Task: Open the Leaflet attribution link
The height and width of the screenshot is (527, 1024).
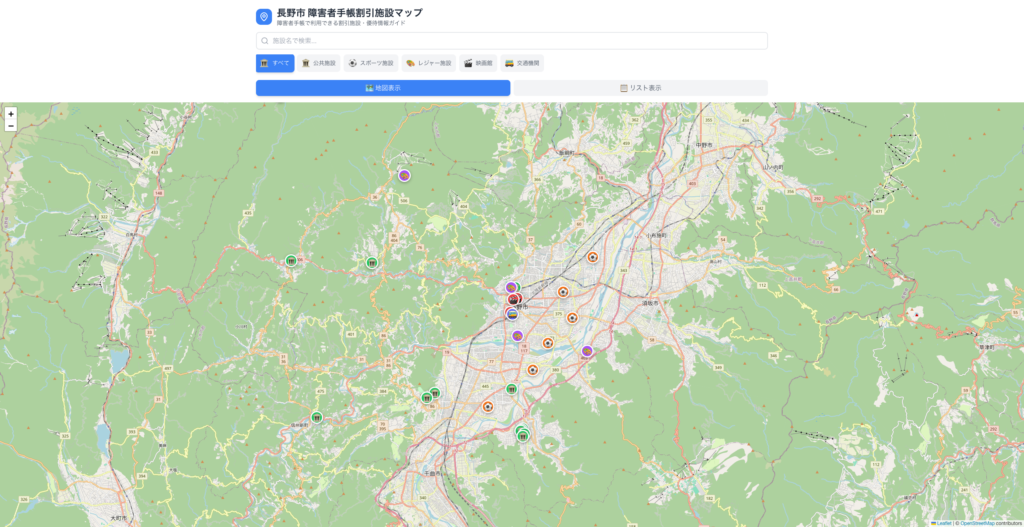Action: click(942, 522)
